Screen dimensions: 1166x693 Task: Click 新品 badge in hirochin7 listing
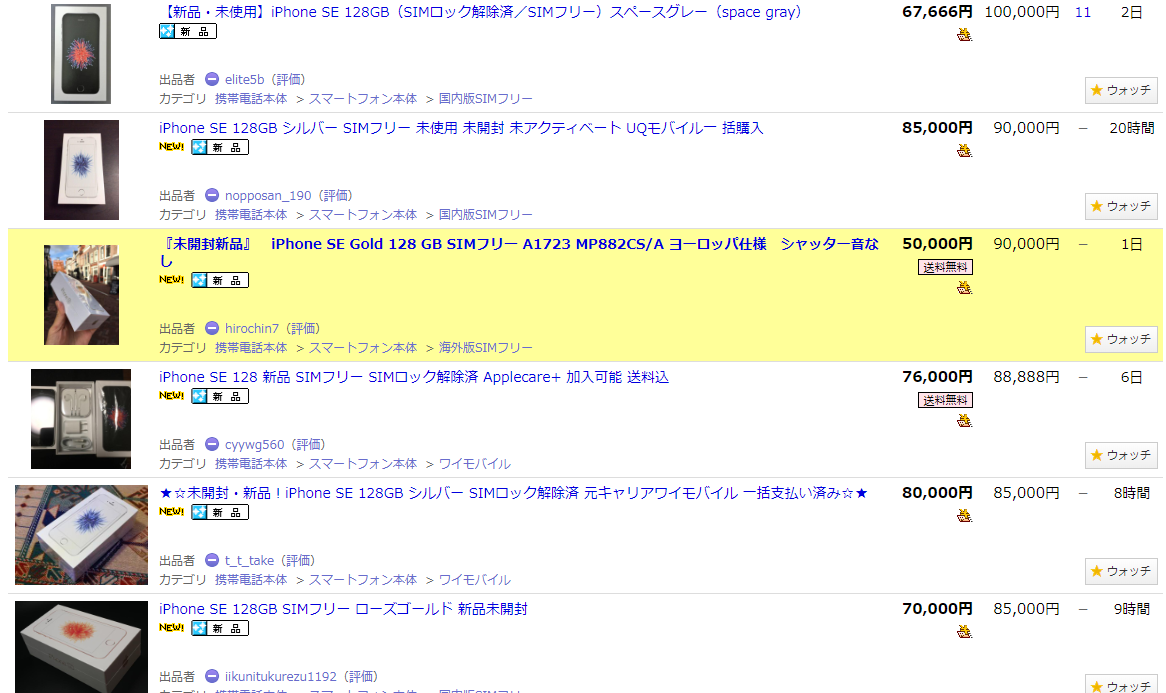tap(220, 280)
